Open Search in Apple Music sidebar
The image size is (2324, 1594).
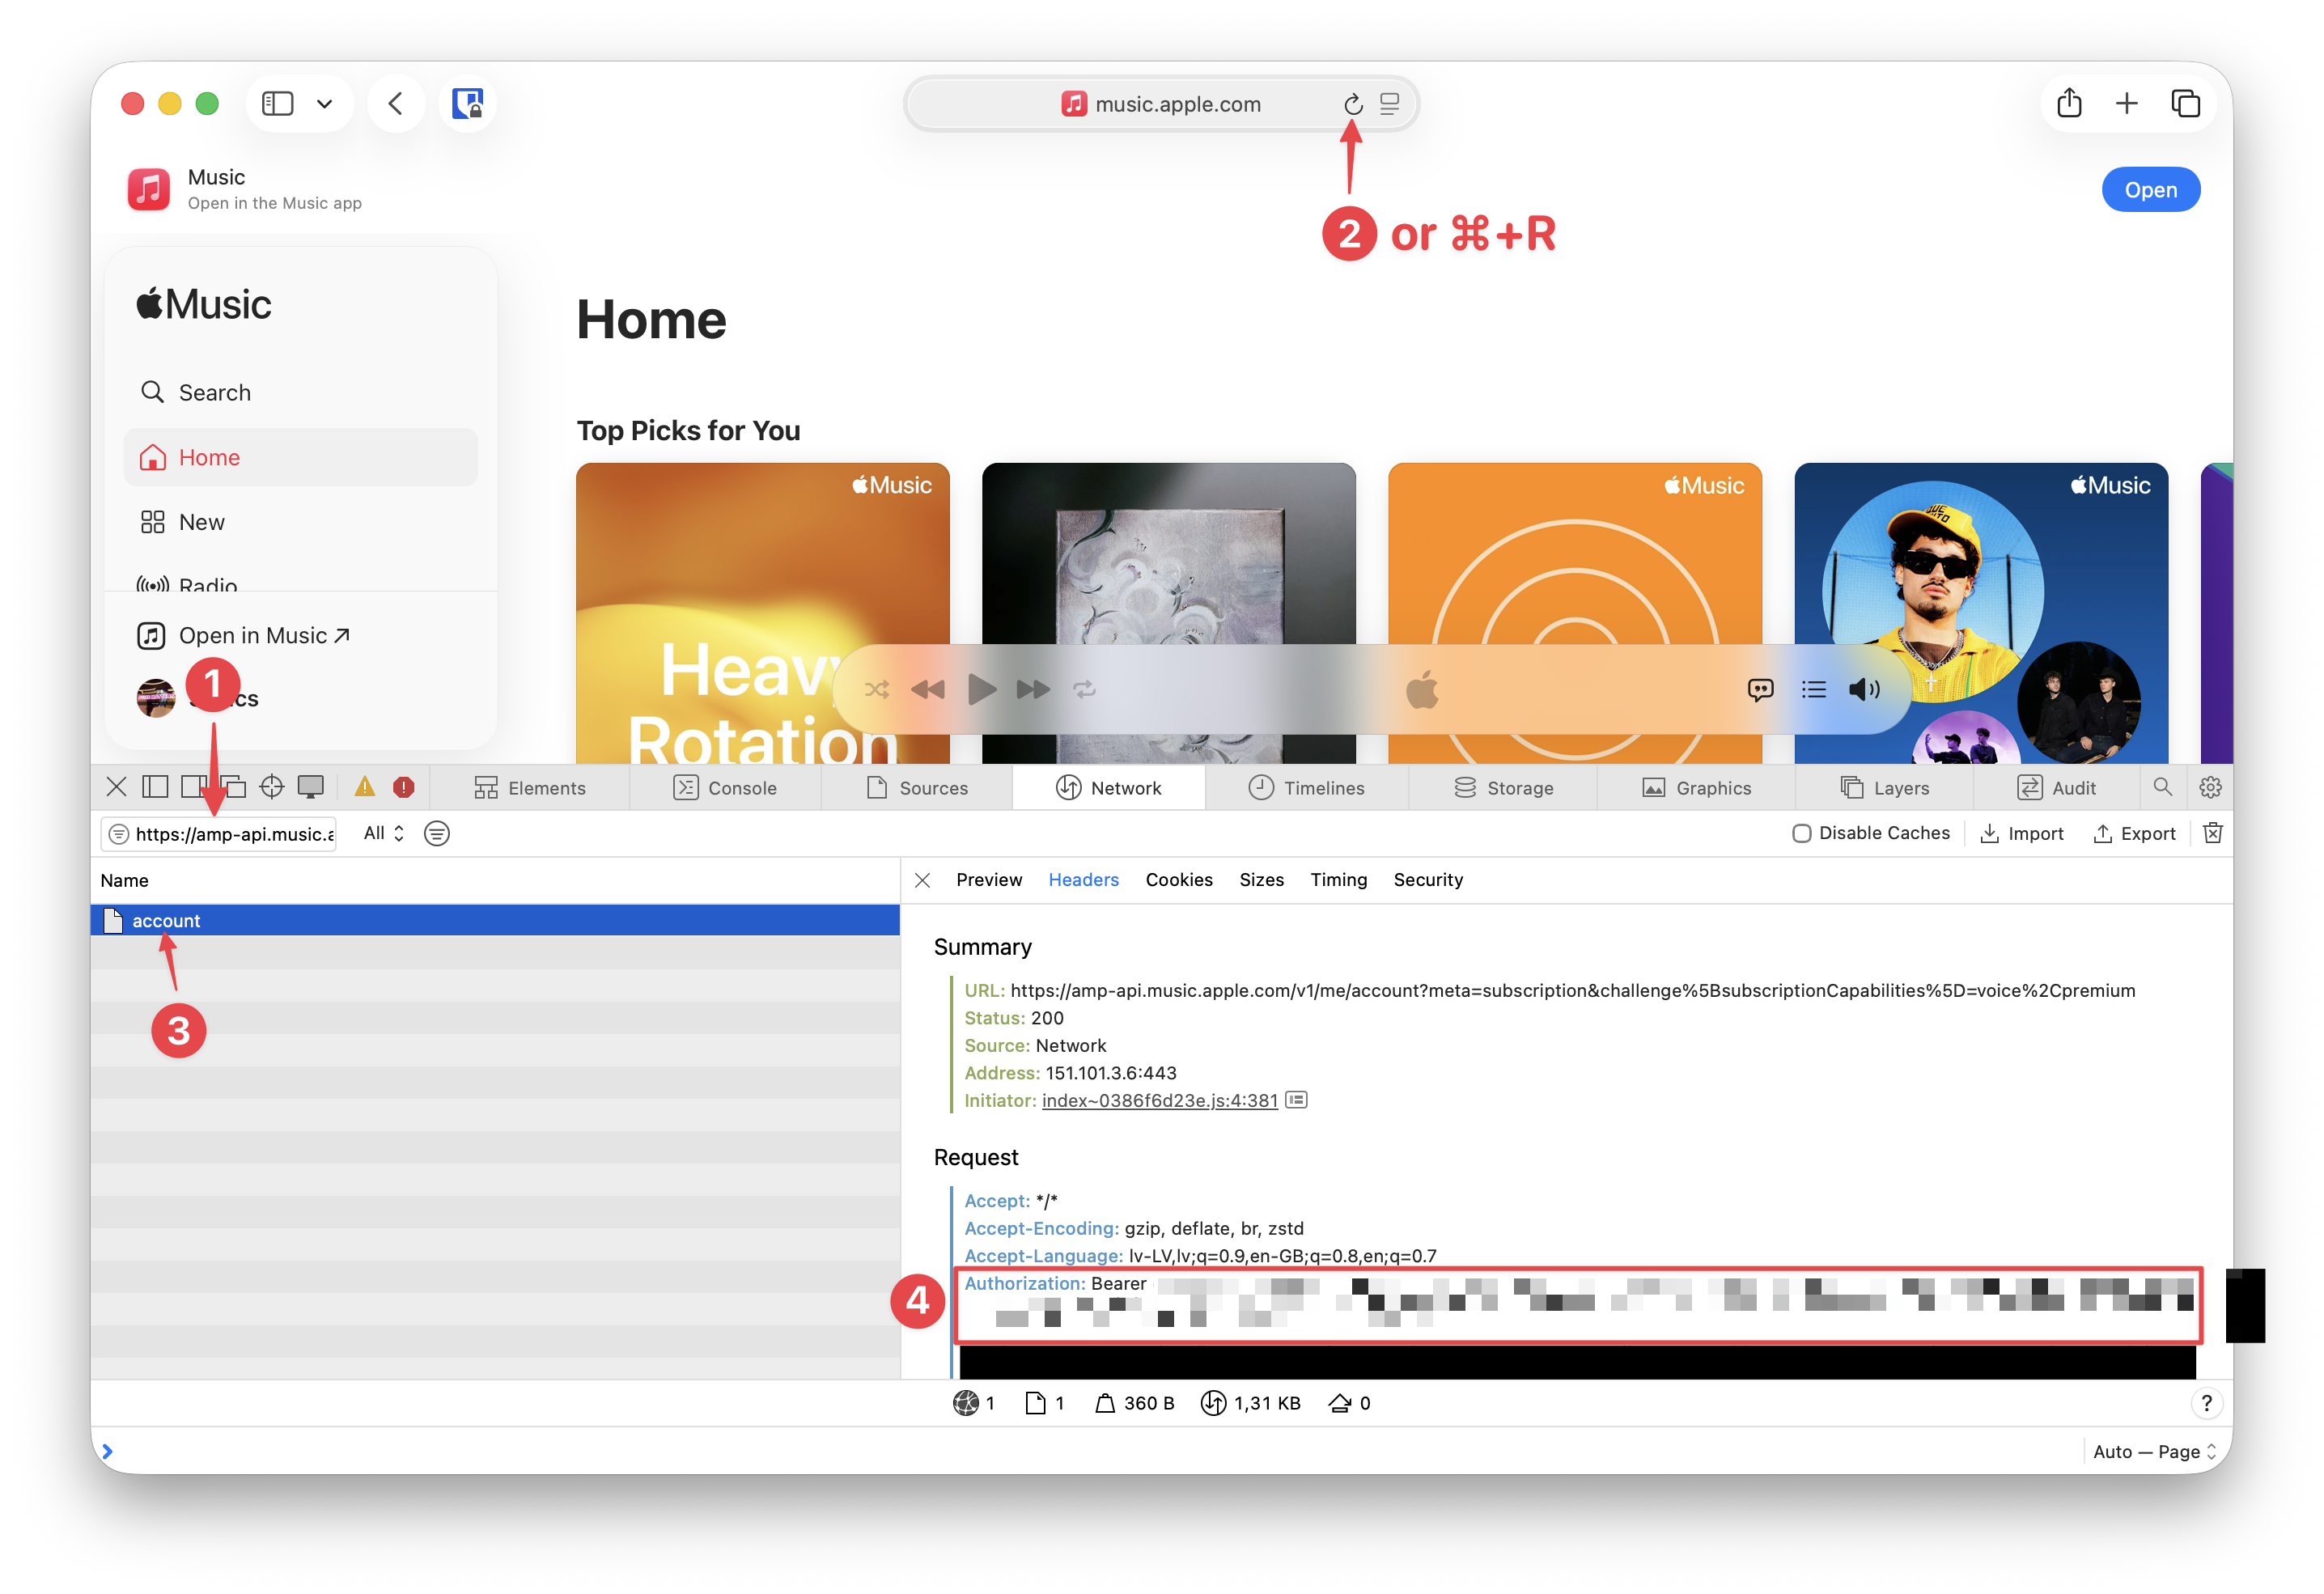pyautogui.click(x=300, y=392)
